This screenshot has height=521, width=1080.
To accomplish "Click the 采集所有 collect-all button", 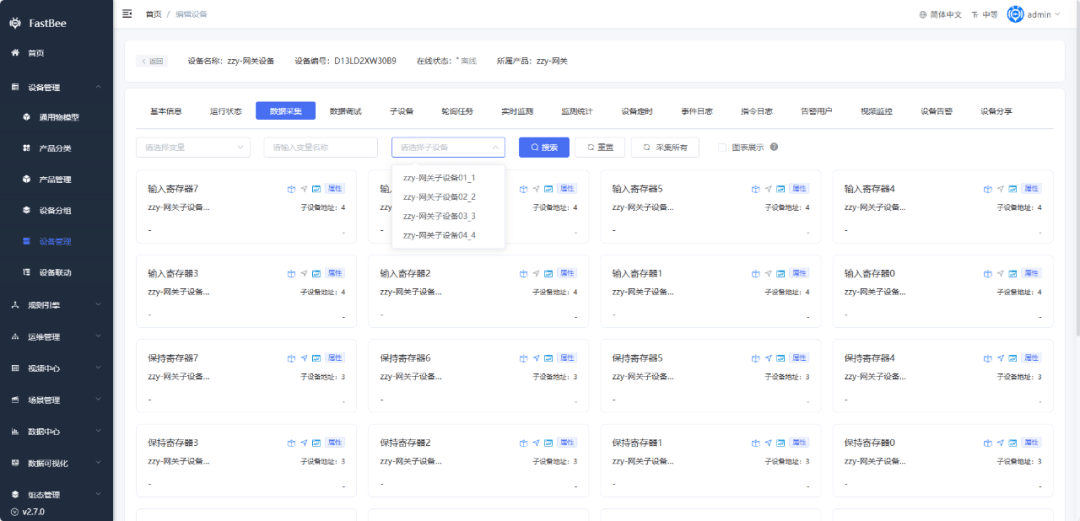I will click(665, 147).
